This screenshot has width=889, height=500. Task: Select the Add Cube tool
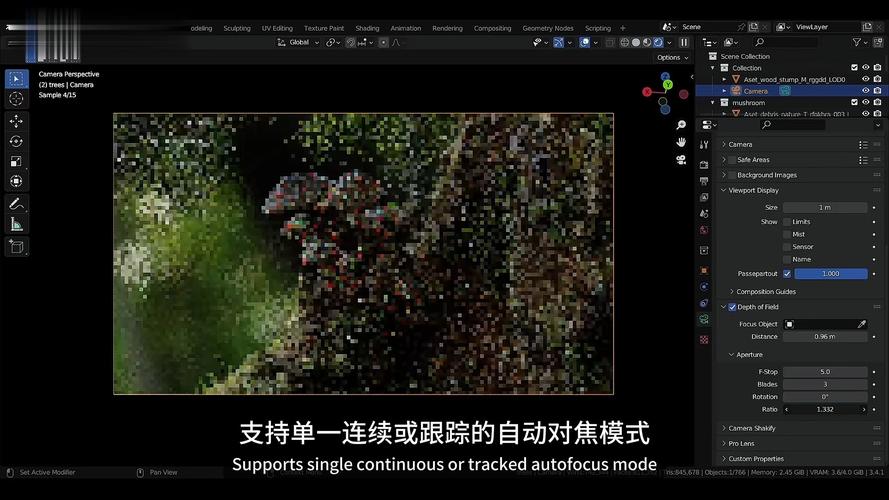[x=16, y=247]
